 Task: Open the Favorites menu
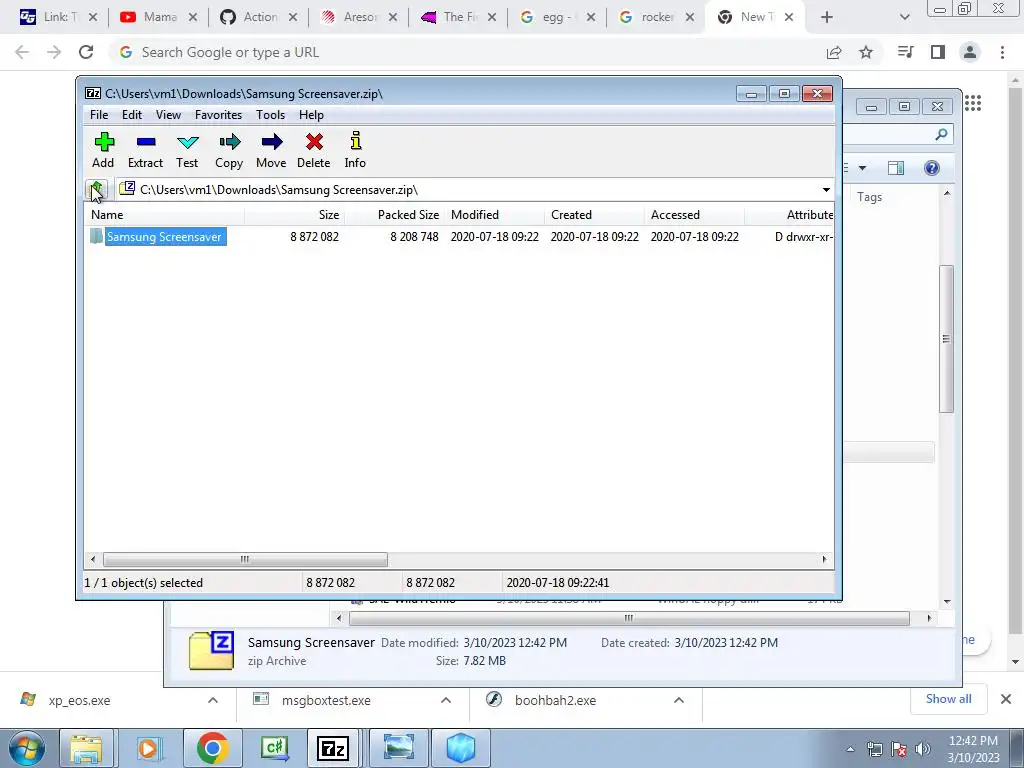pos(219,115)
